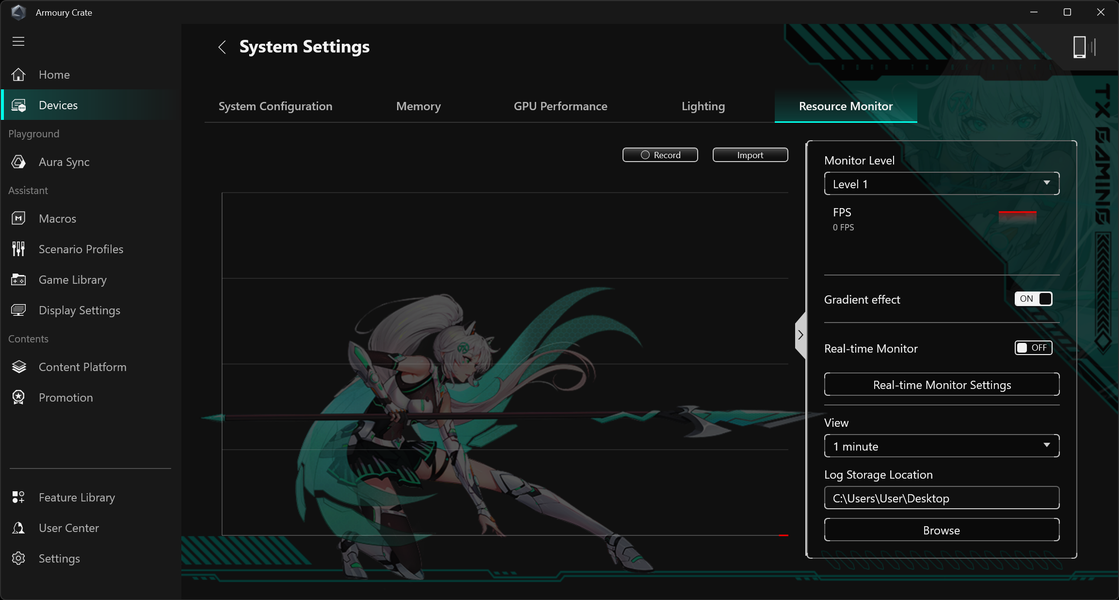Viewport: 1119px width, 600px height.
Task: Switch to the GPU Performance tab
Action: (560, 106)
